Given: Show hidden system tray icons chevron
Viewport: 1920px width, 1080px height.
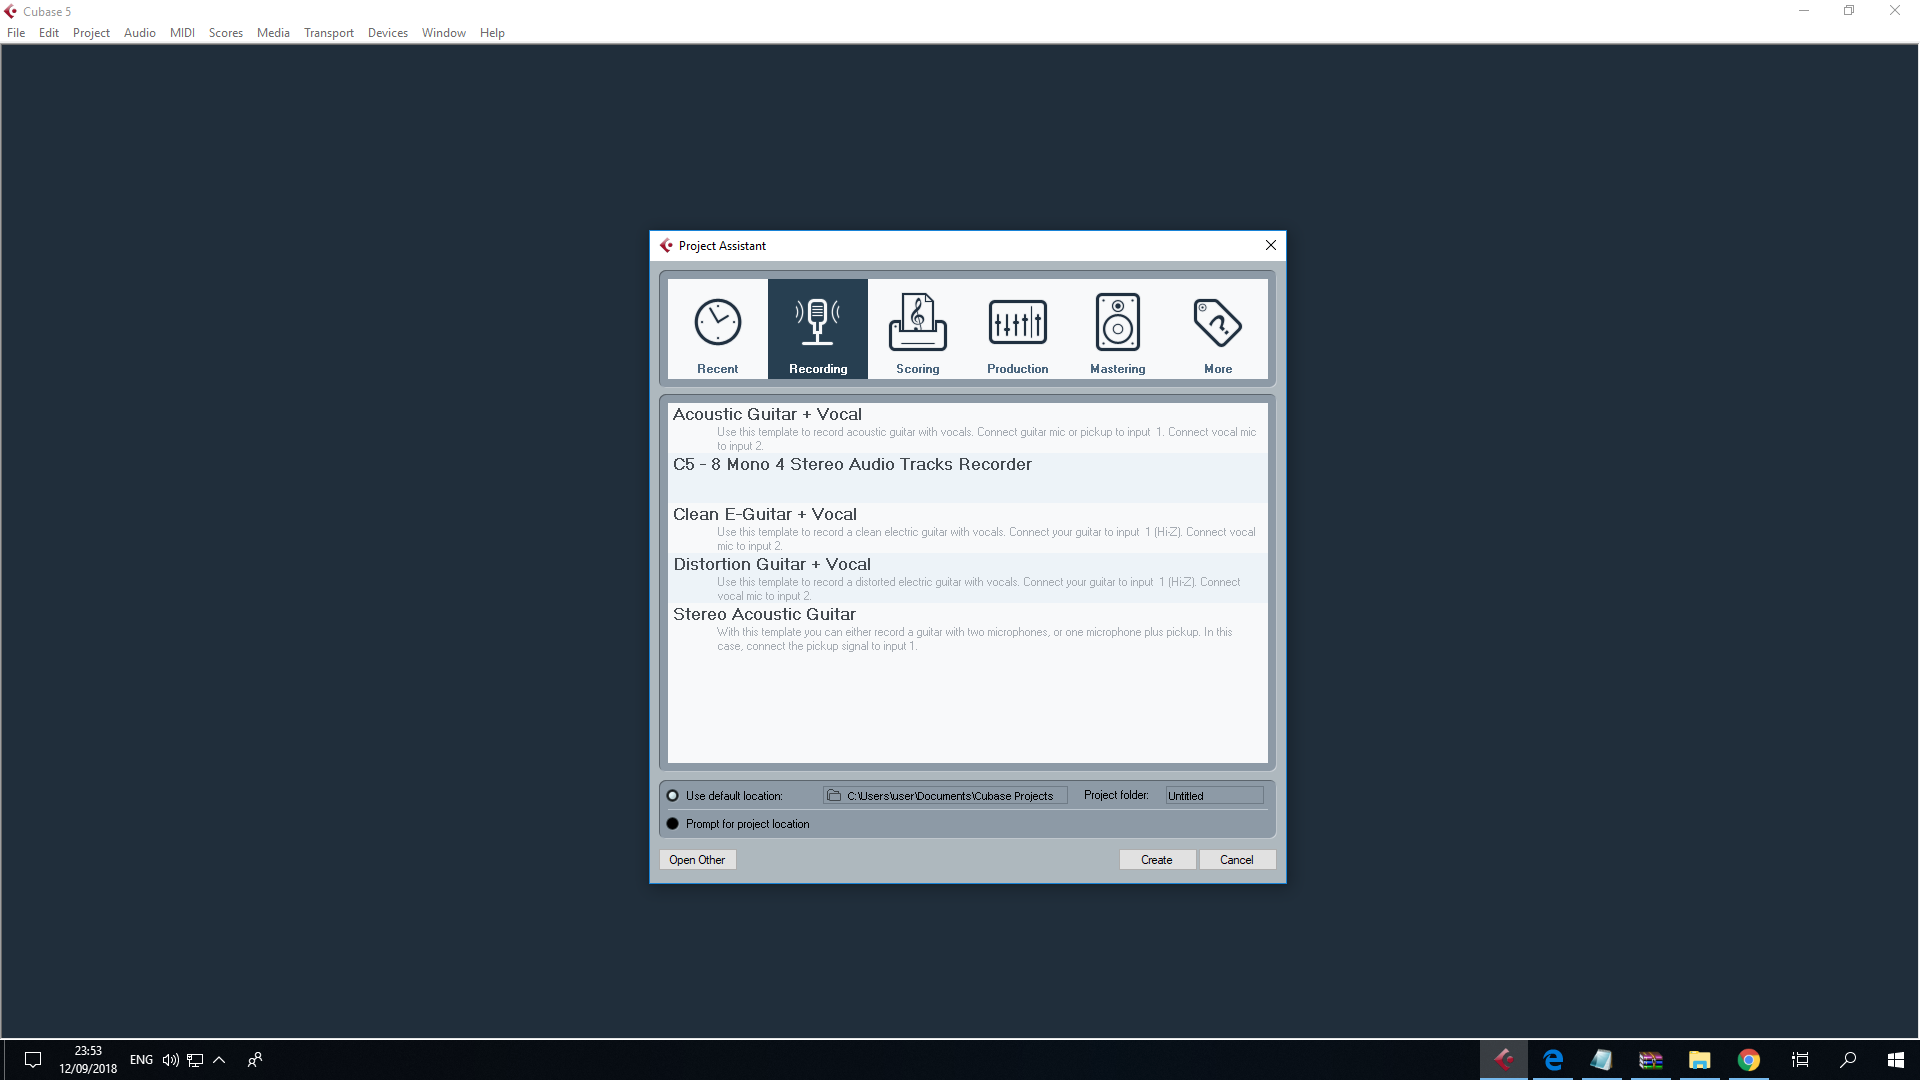Looking at the screenshot, I should pyautogui.click(x=219, y=1060).
